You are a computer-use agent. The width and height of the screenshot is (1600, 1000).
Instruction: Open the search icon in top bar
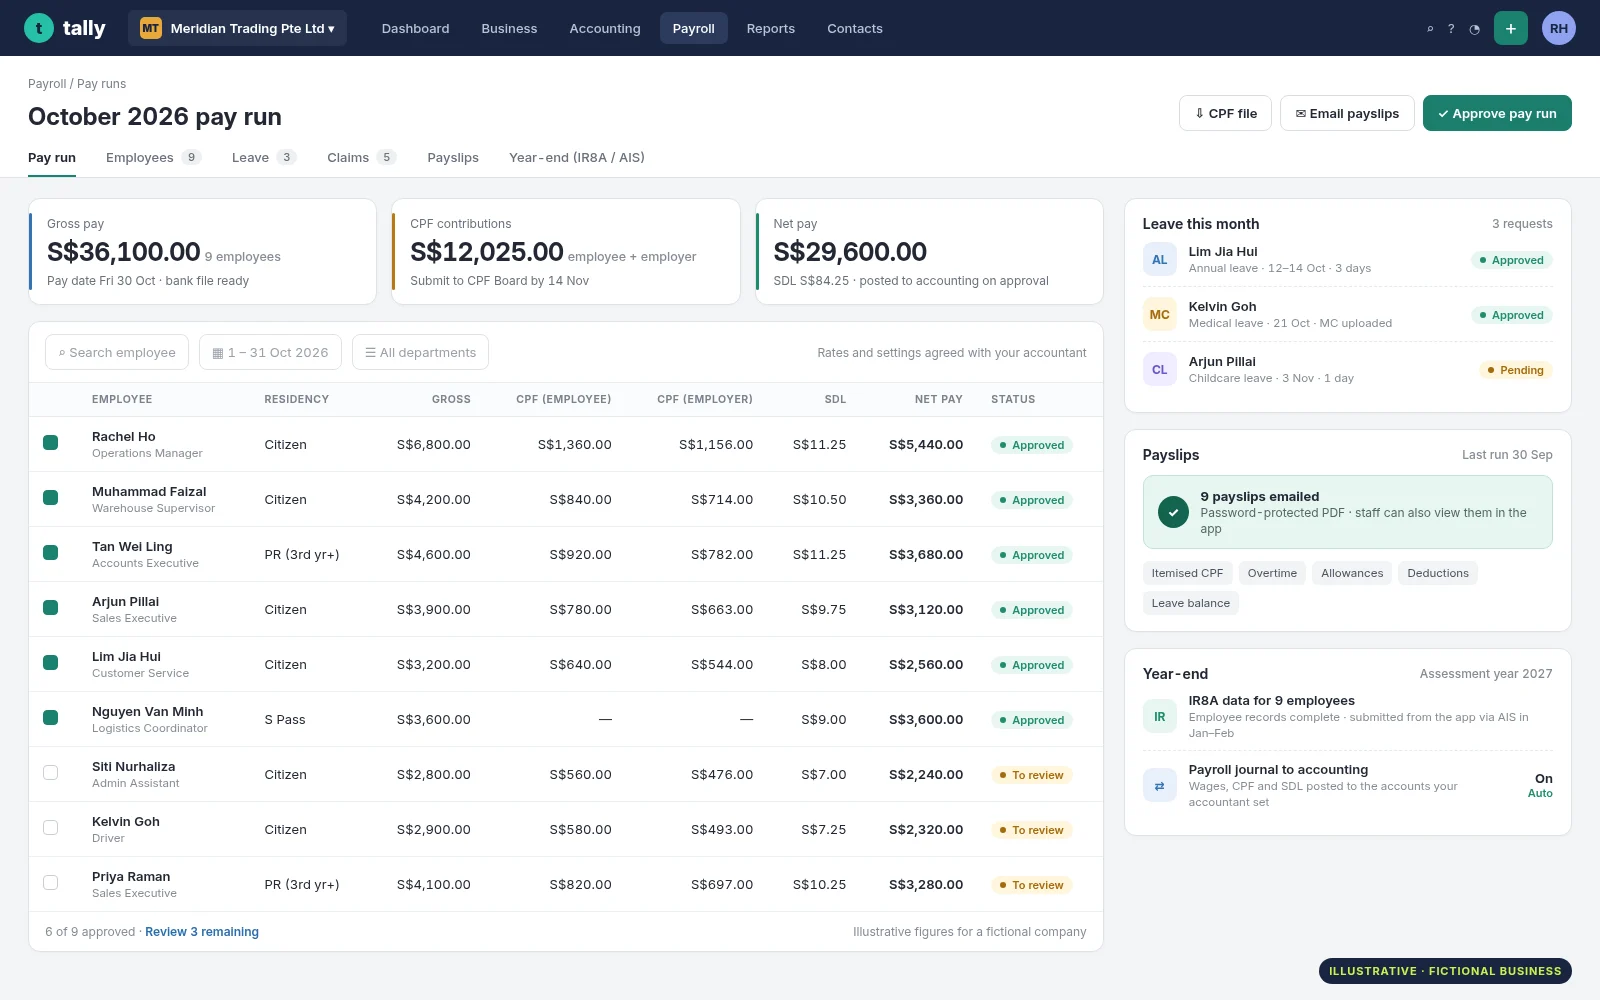click(1430, 29)
